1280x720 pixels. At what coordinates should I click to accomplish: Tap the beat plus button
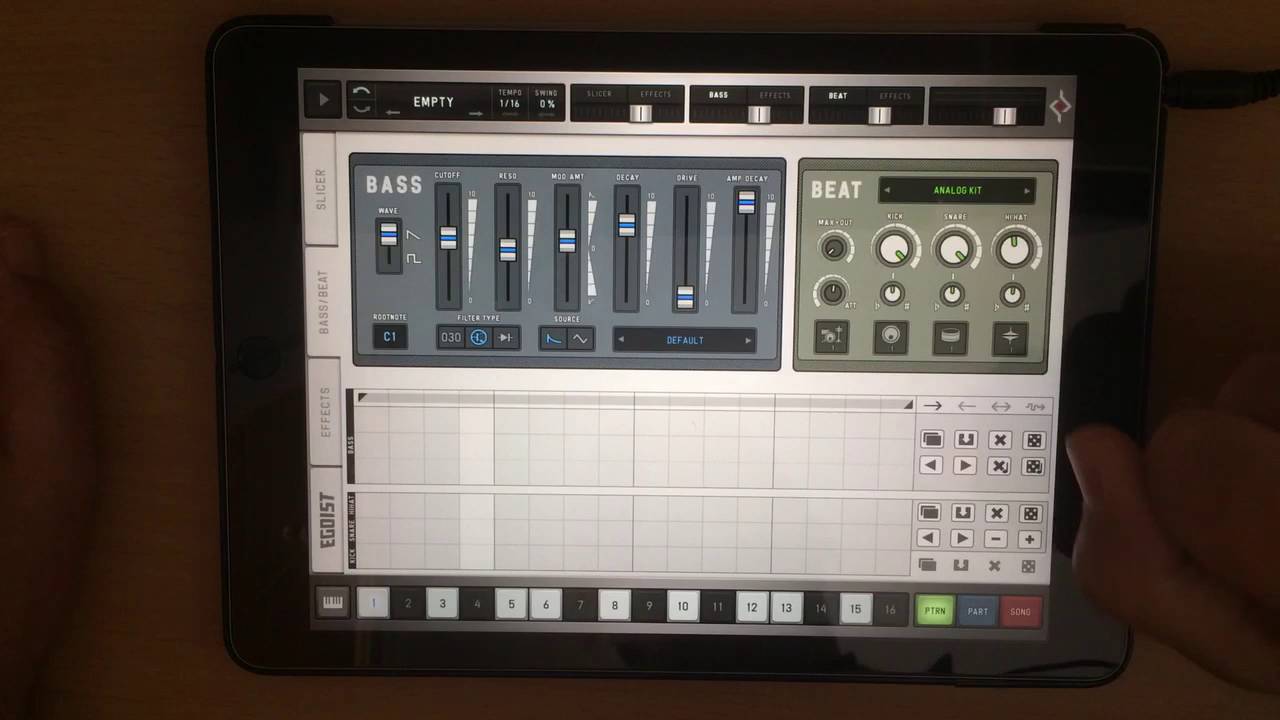point(1029,540)
